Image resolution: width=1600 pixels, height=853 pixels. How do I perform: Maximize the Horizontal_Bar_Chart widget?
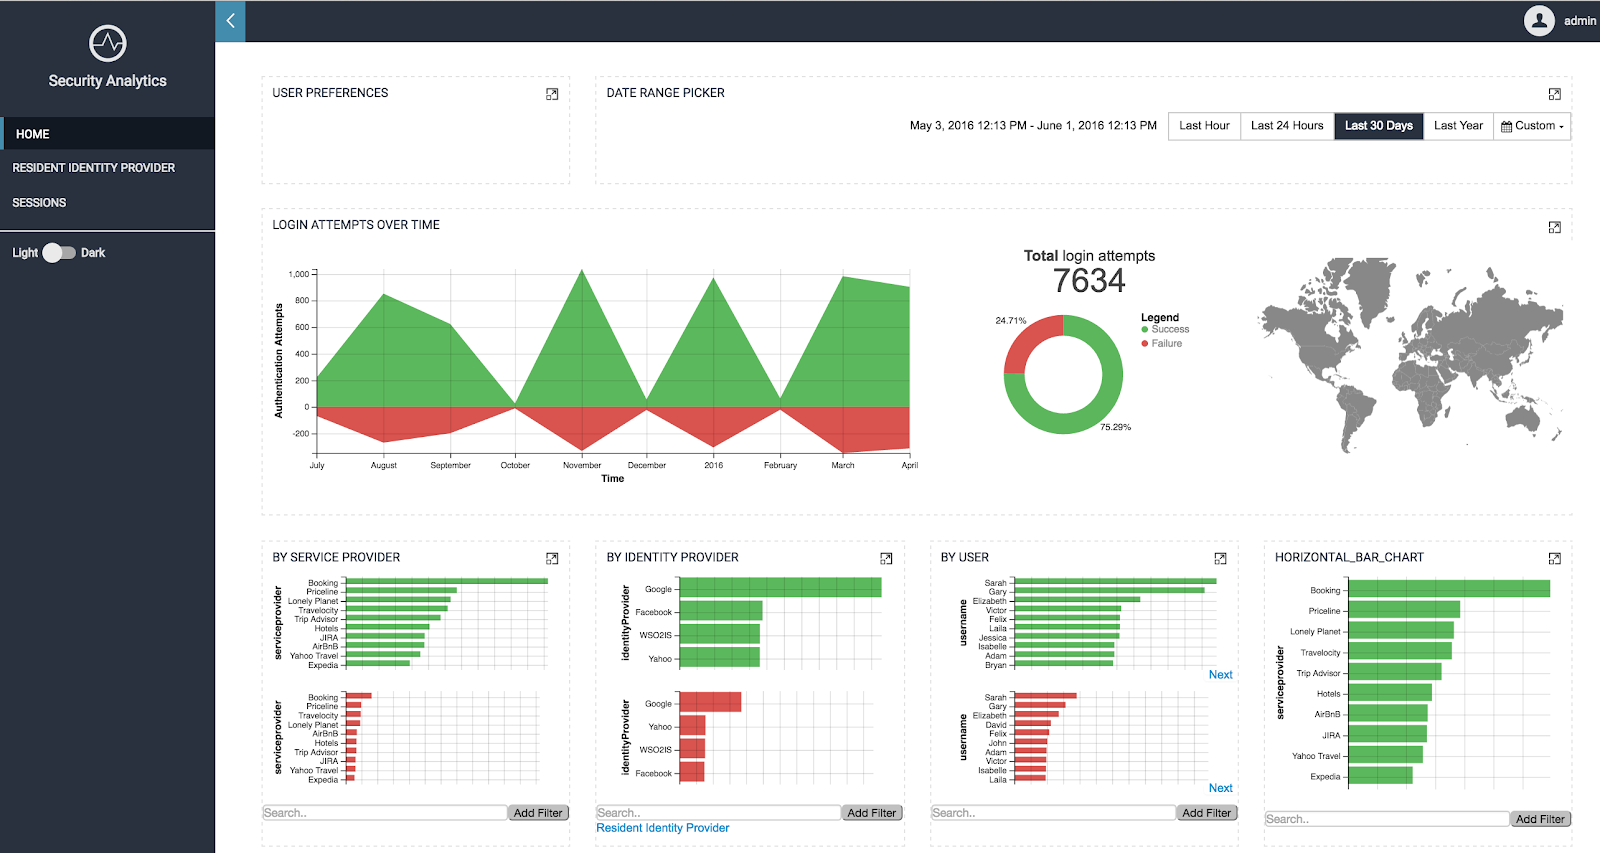point(1554,558)
